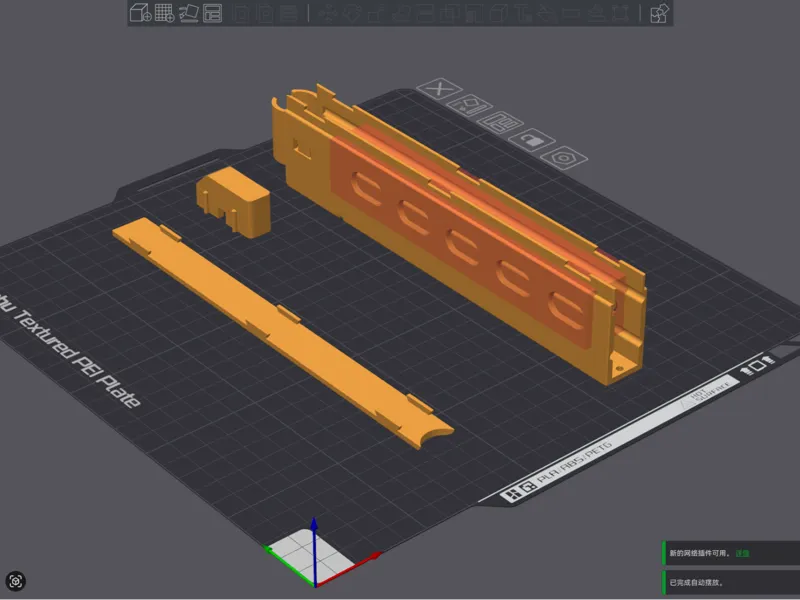Click the Arrange all objects icon
800x600 pixels.
pyautogui.click(x=212, y=13)
